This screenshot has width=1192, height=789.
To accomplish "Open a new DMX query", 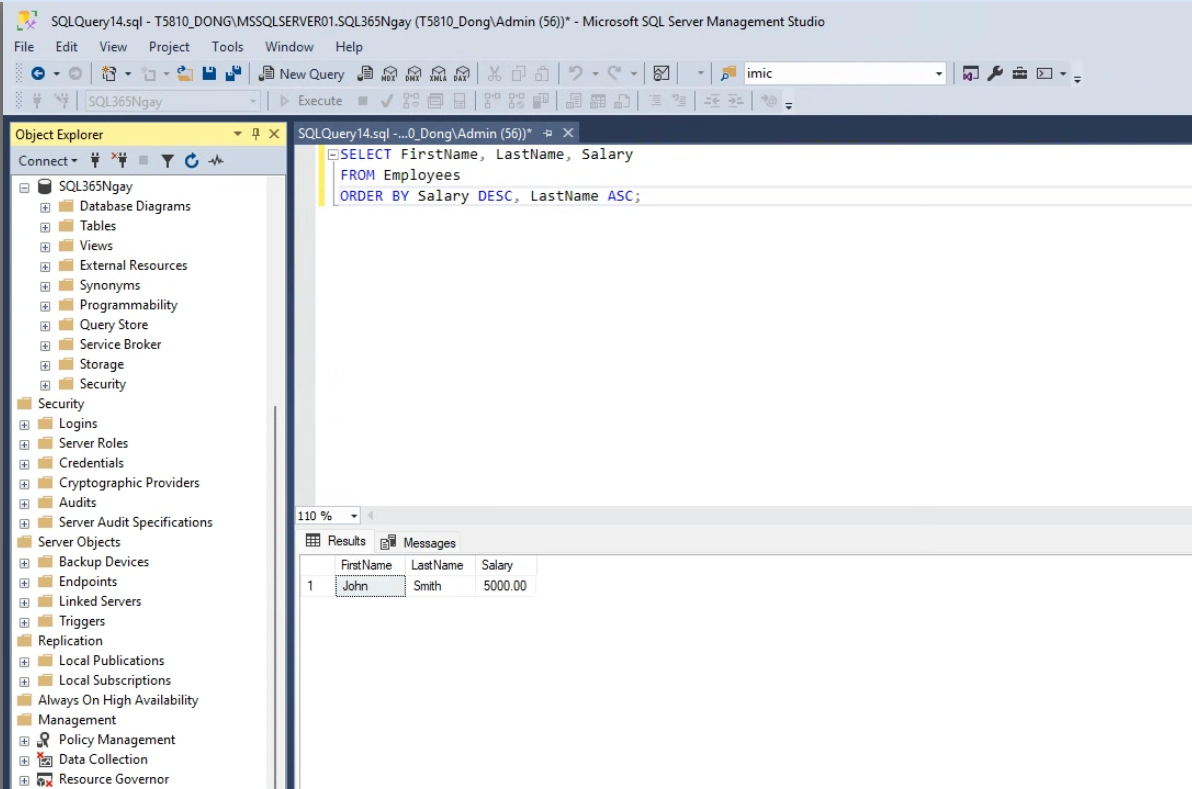I will click(414, 74).
